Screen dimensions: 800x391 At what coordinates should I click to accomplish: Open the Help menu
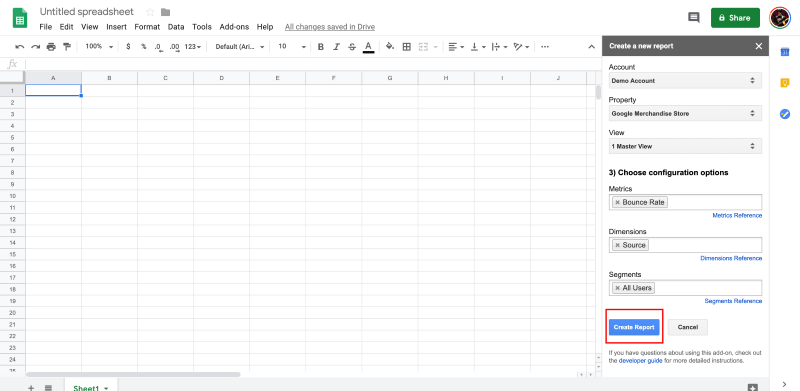click(265, 27)
